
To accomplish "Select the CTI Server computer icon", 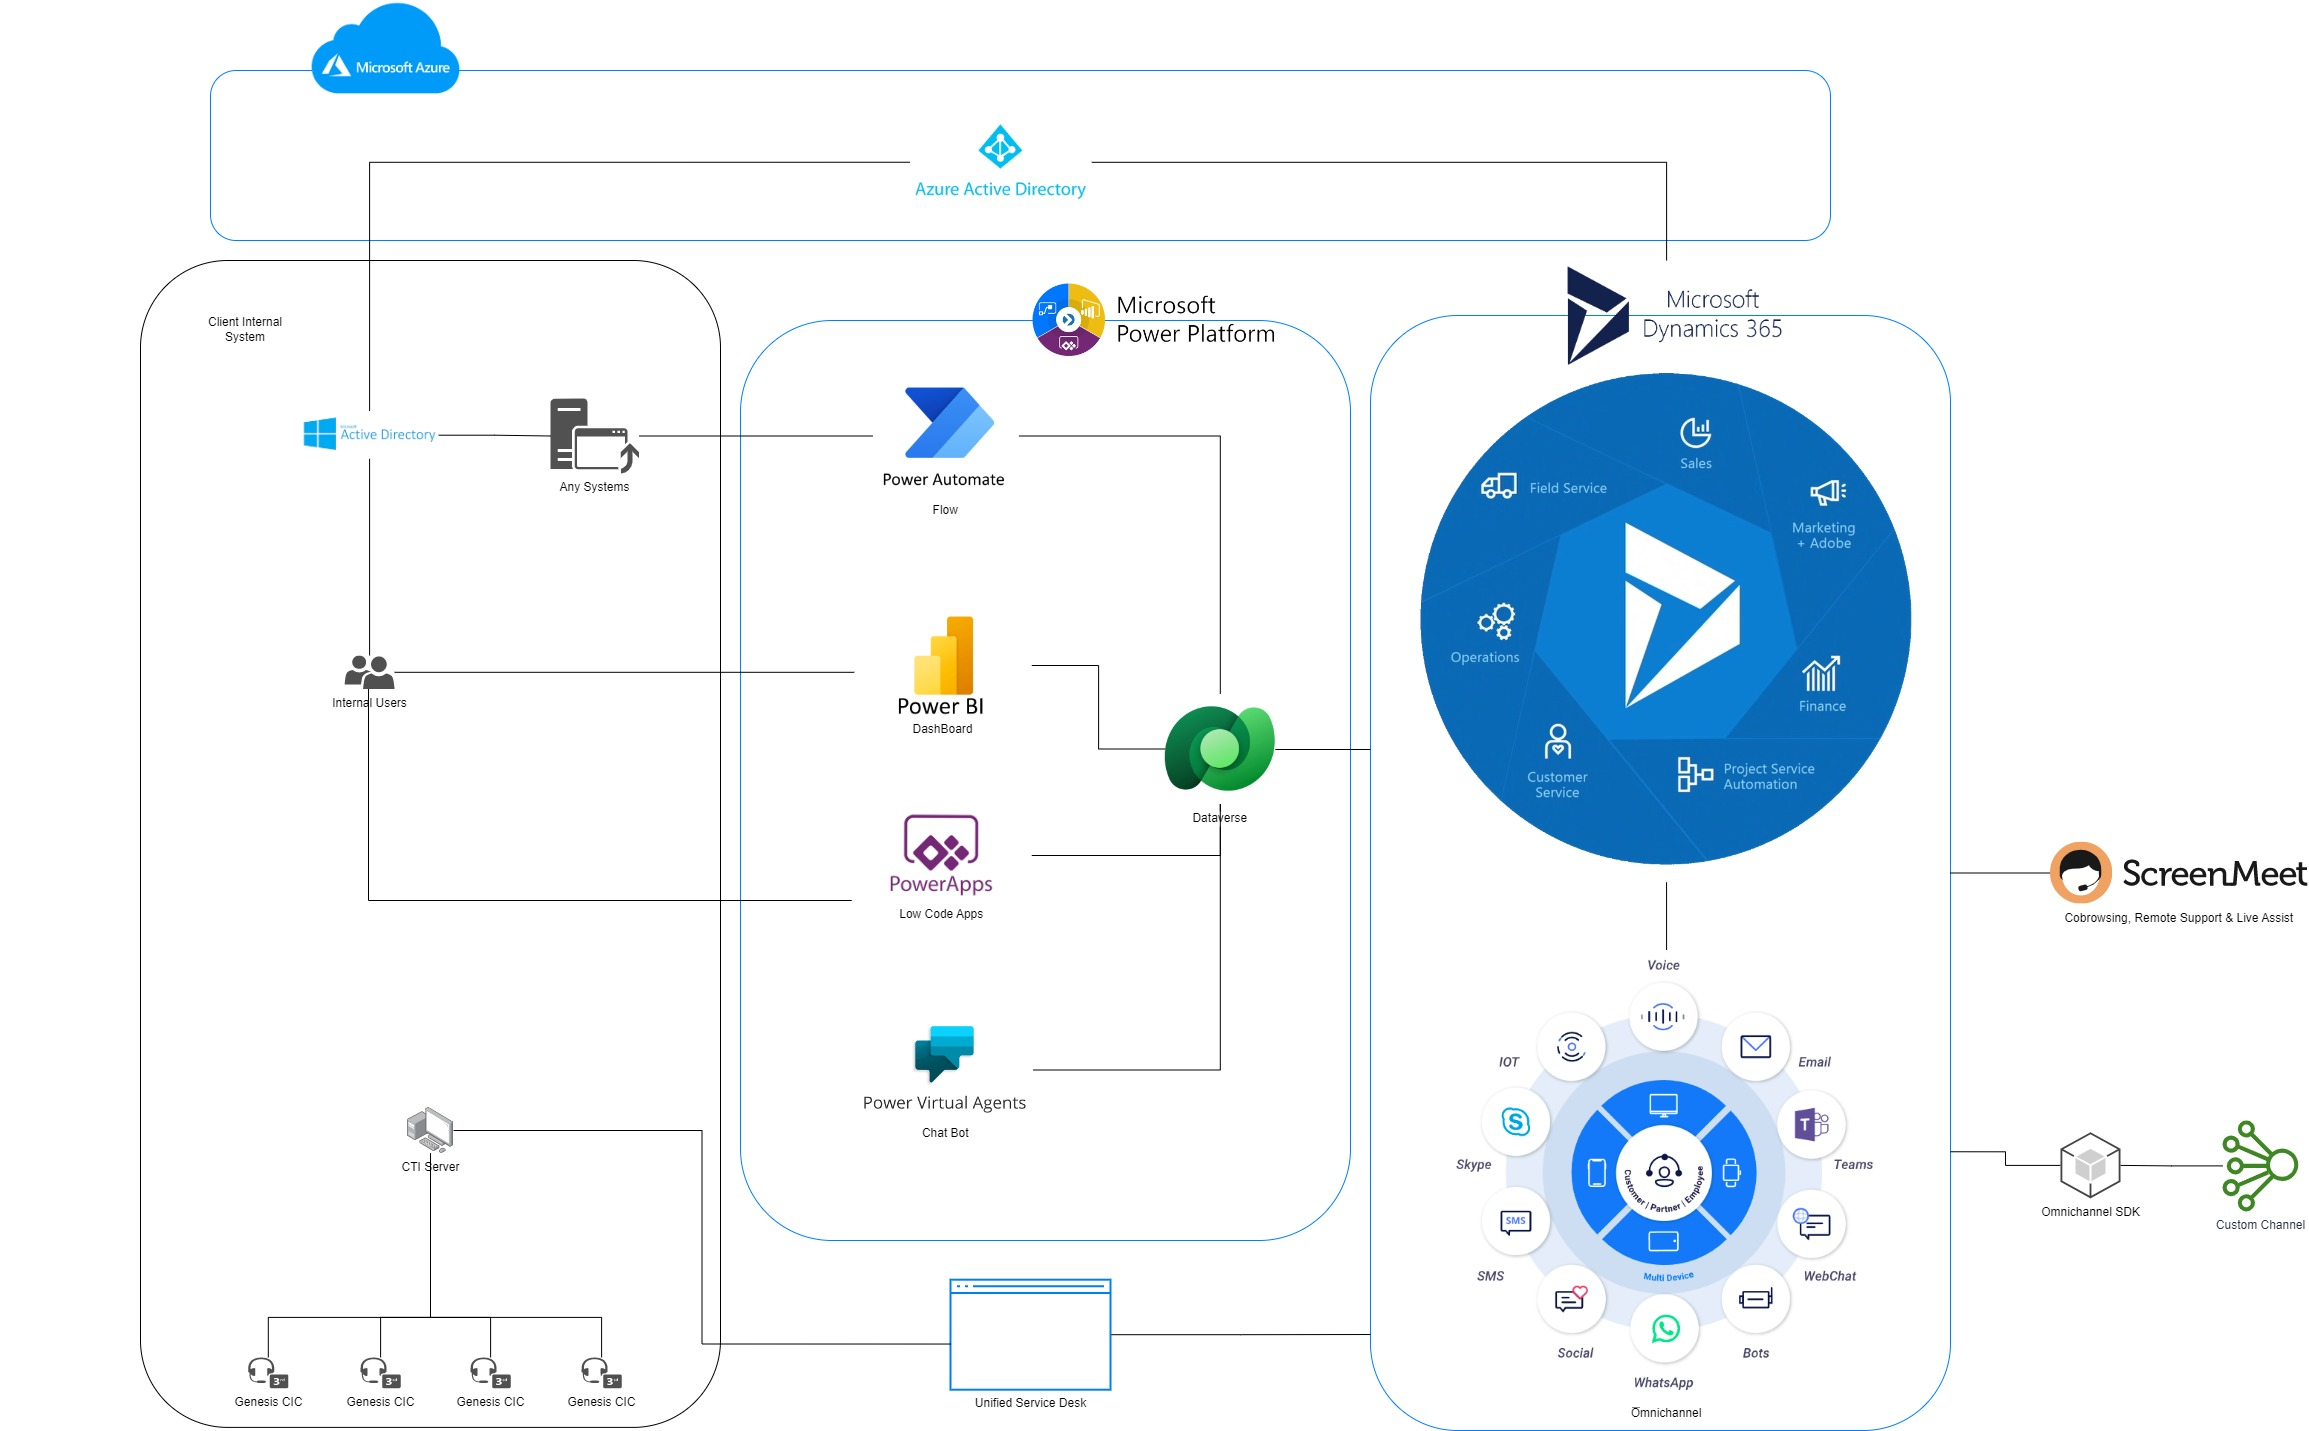I will coord(430,1131).
